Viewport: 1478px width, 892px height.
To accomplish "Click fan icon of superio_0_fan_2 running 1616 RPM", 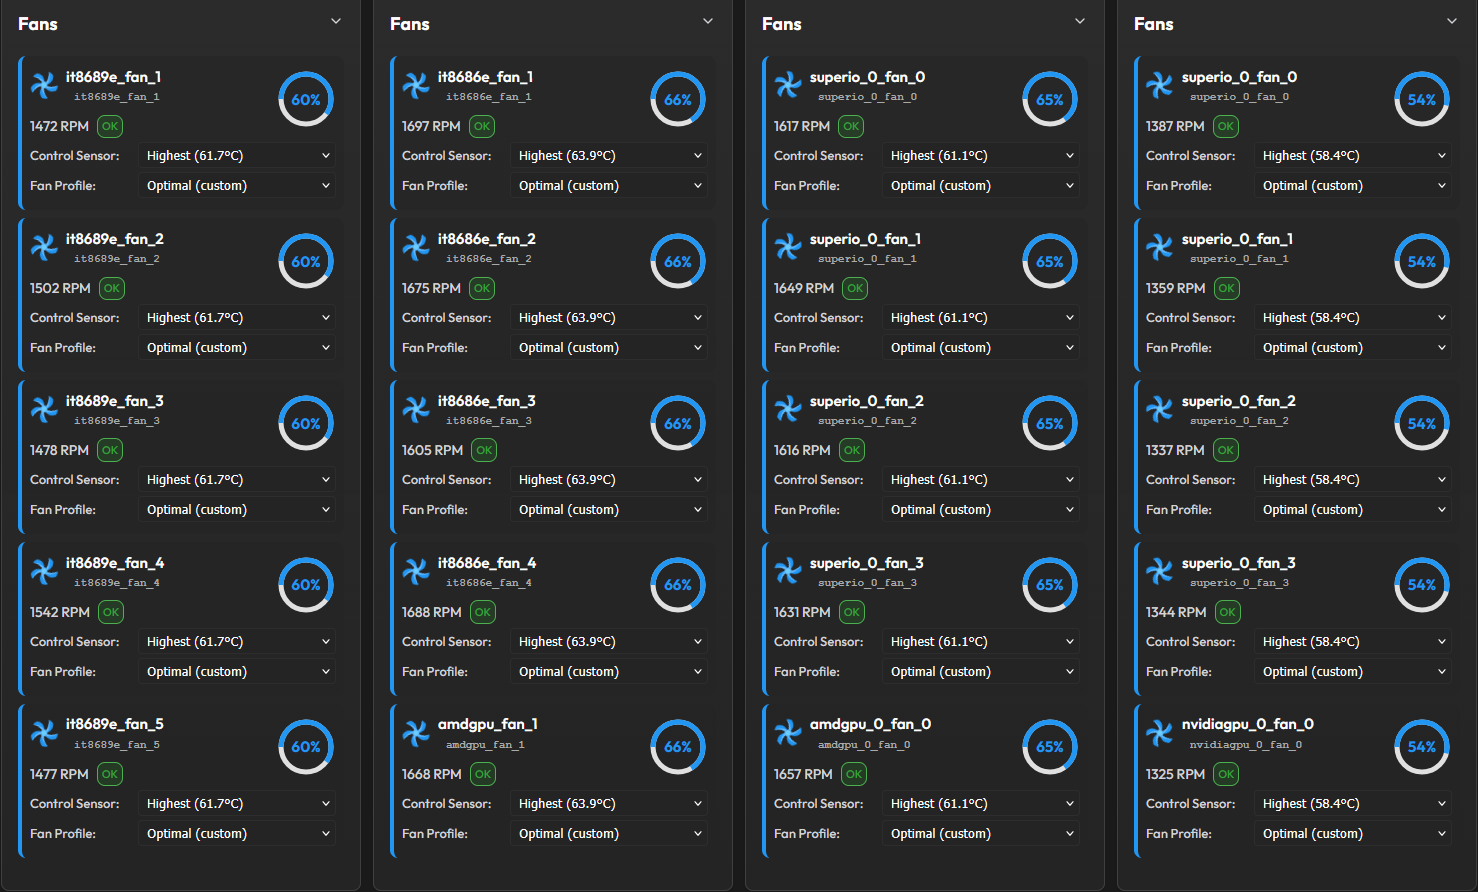I will 788,410.
